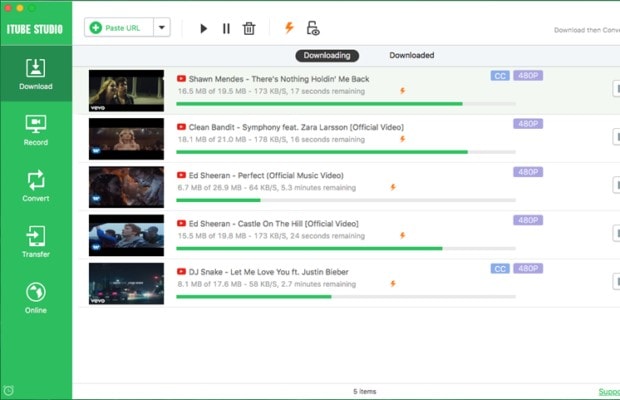This screenshot has width=620, height=400.
Task: Toggle turbo mode lightning toolbar icon
Action: (289, 27)
